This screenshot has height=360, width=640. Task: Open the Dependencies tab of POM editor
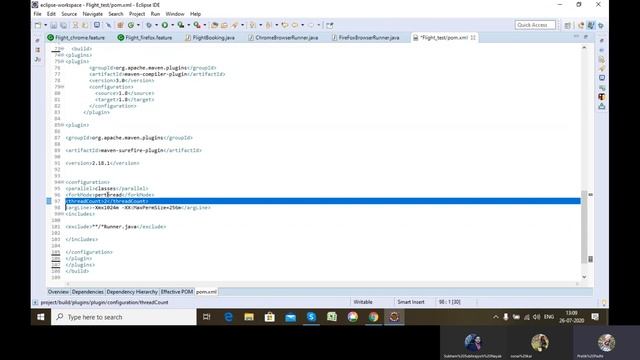click(88, 292)
